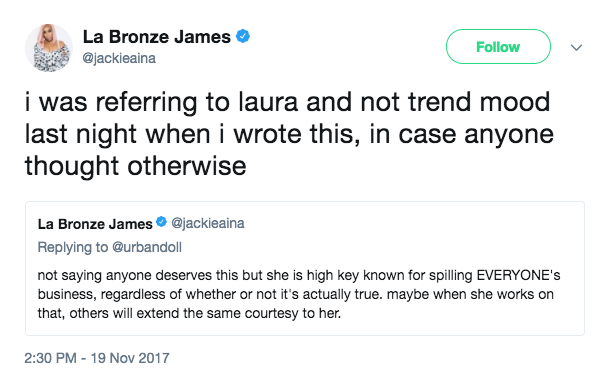Click the 2:30 PM - 19 Nov 2017 timestamp
Image resolution: width=606 pixels, height=380 pixels.
point(97,358)
